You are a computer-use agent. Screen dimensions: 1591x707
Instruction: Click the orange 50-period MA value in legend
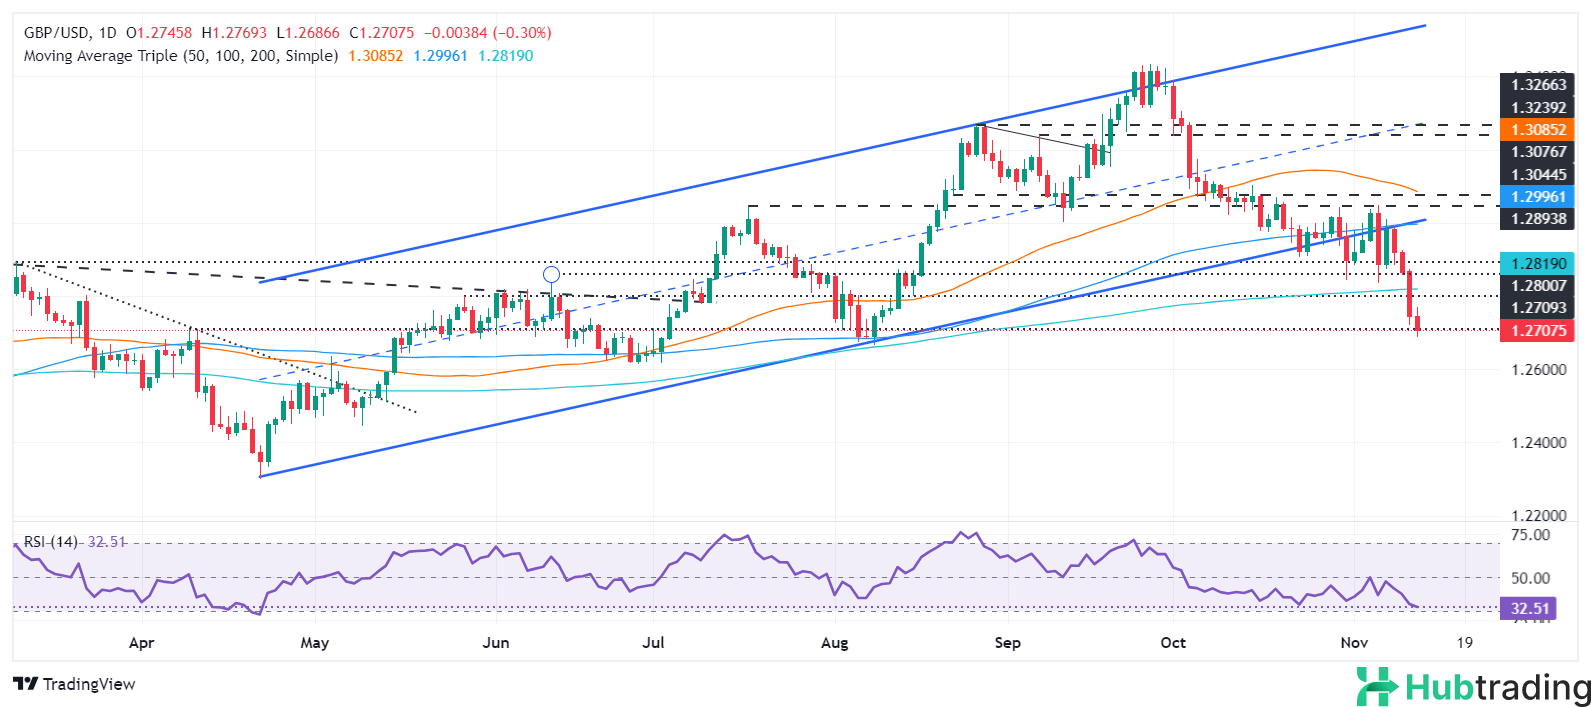tap(375, 56)
